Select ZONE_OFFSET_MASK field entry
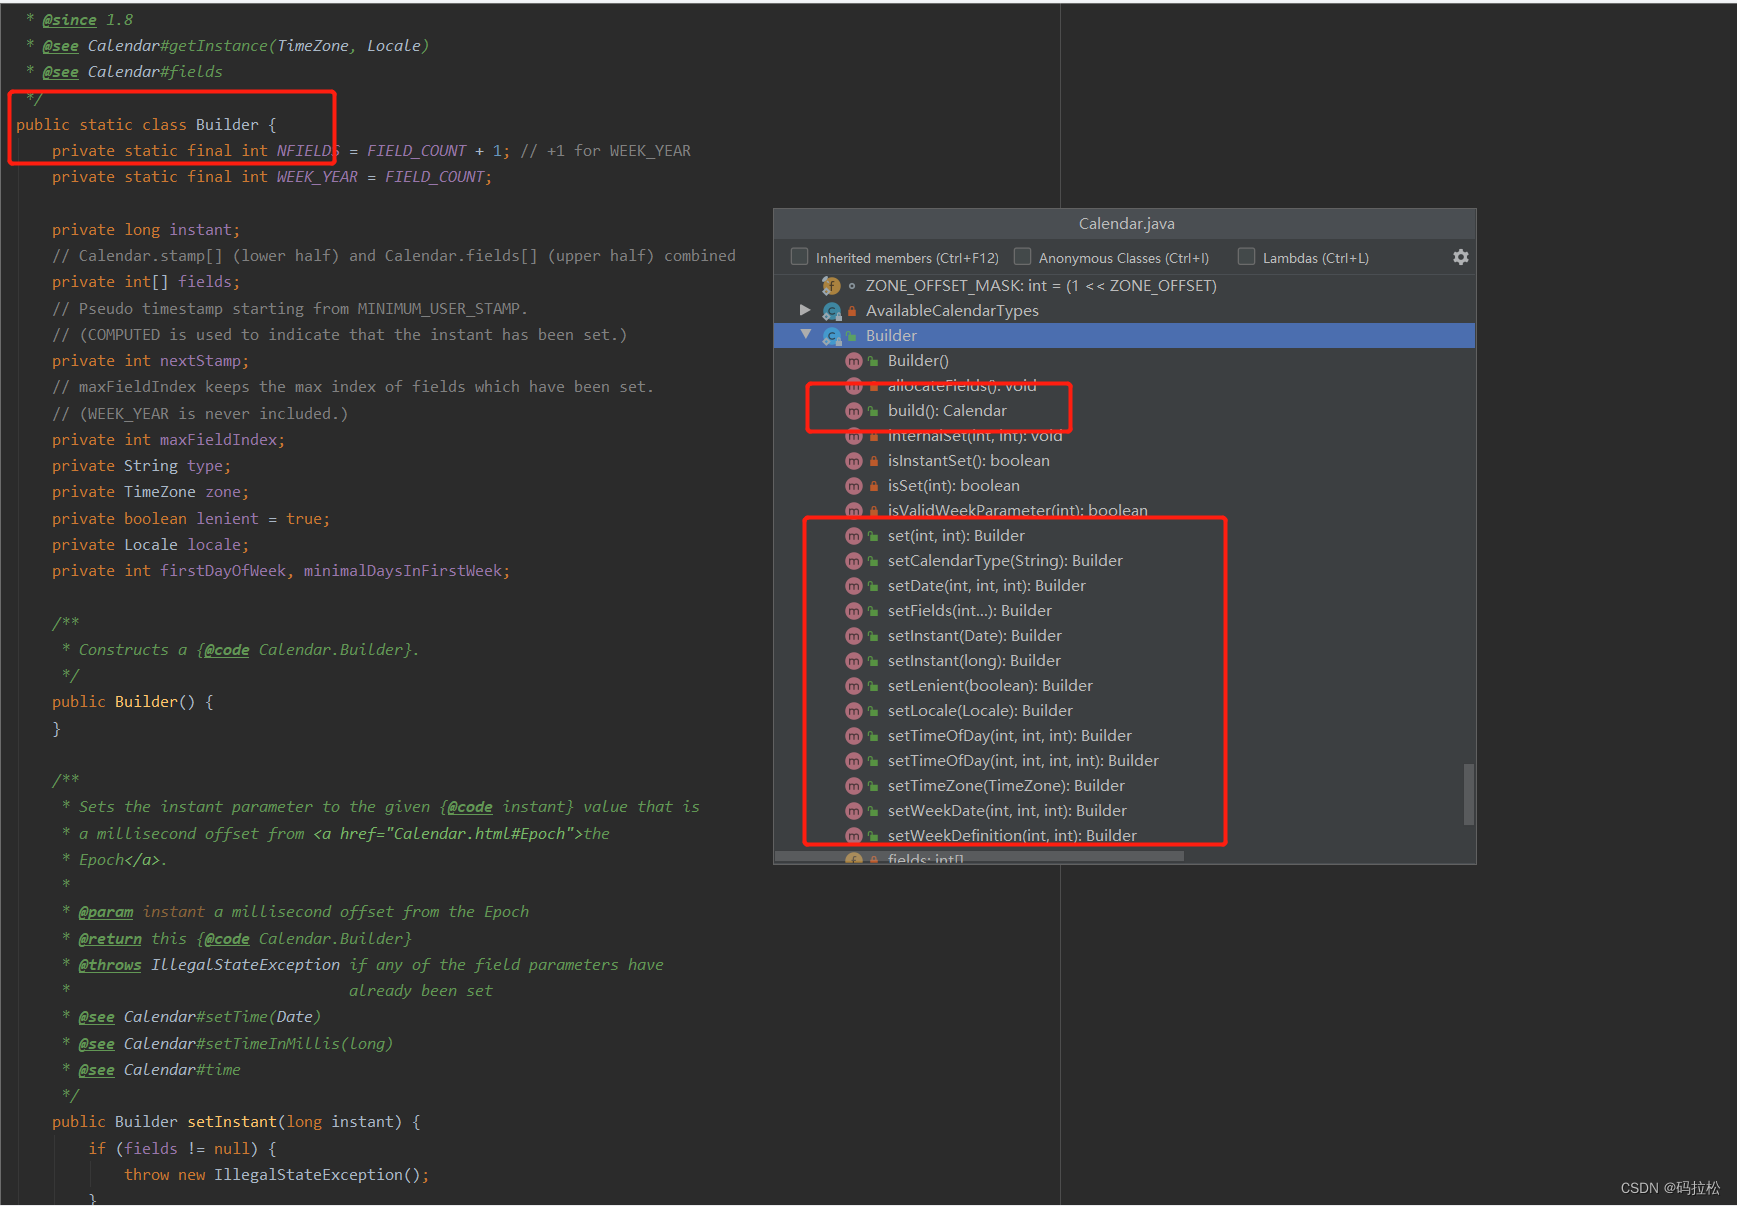Screen dimensions: 1737x1206 pos(1041,286)
